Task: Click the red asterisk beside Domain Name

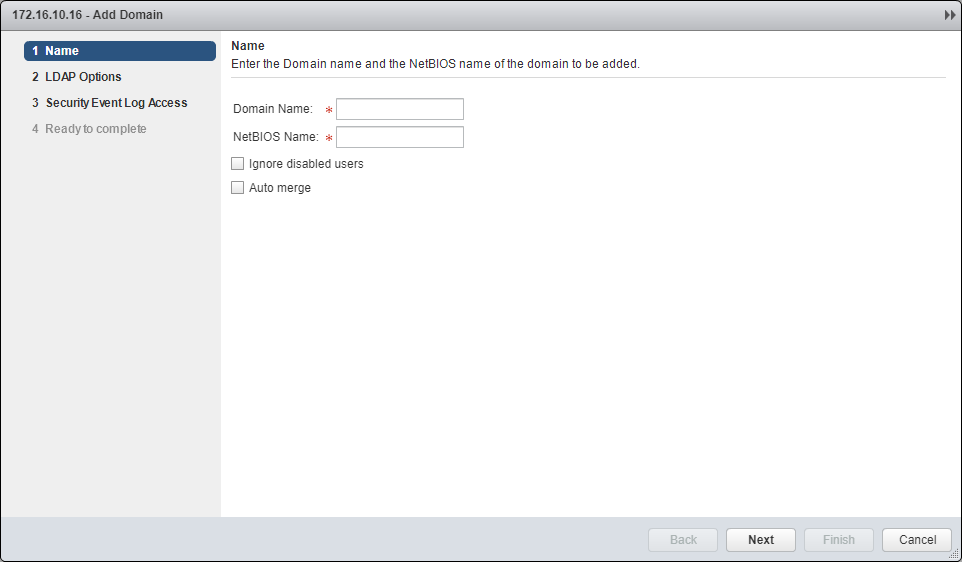Action: point(328,110)
